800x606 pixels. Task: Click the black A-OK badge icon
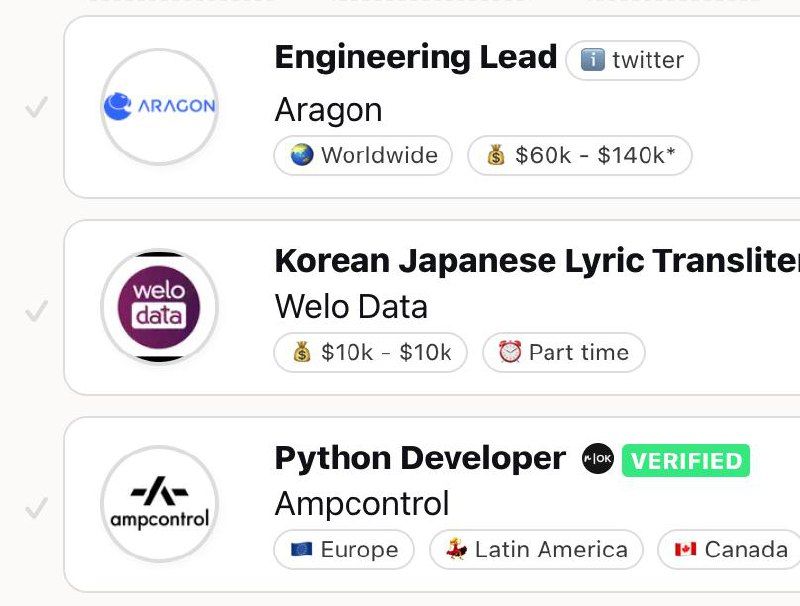coord(598,460)
